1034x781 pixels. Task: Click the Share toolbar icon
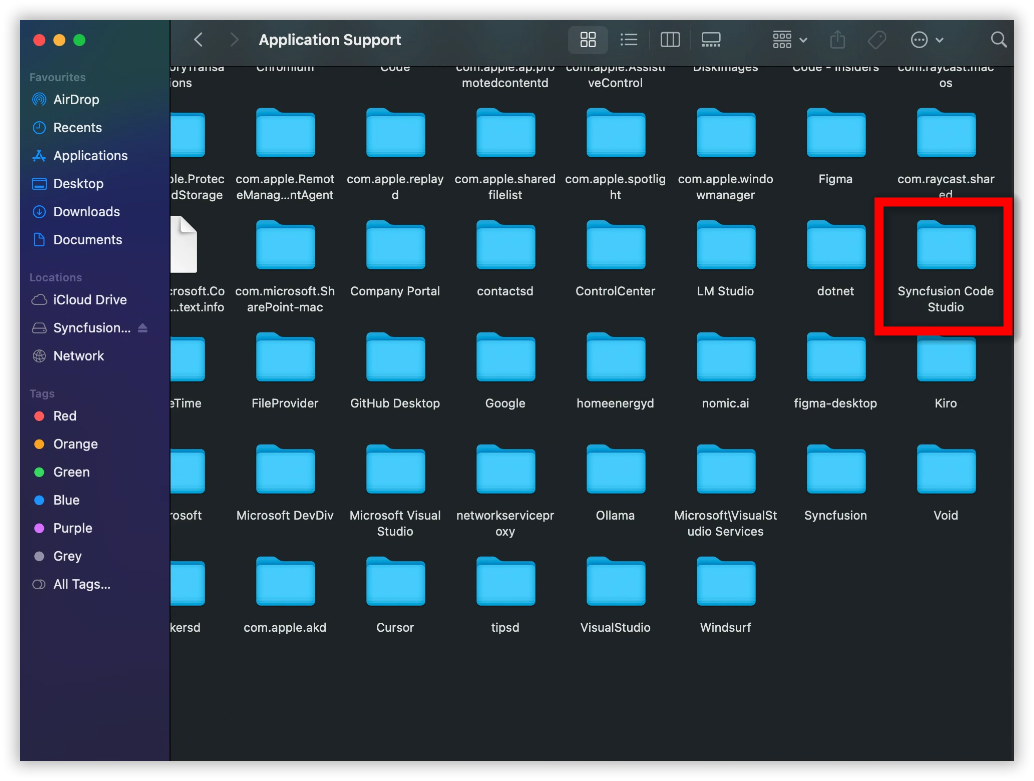coord(838,40)
